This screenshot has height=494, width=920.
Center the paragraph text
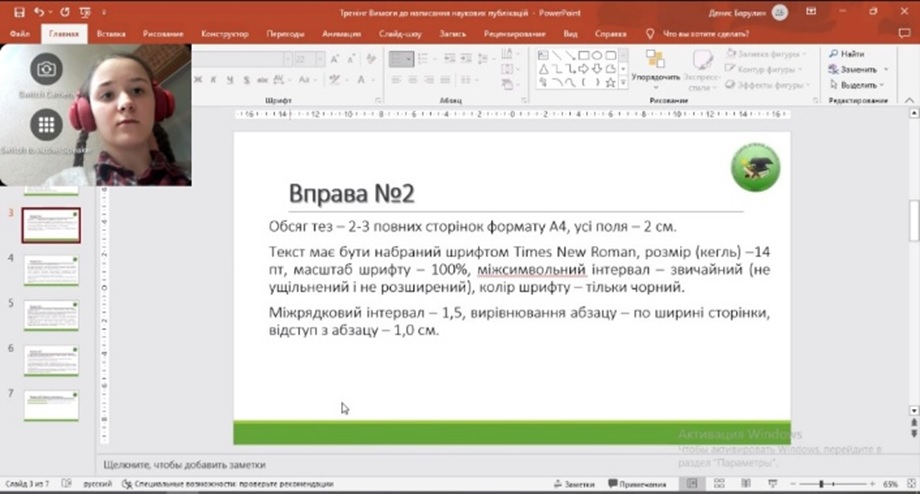pyautogui.click(x=413, y=79)
